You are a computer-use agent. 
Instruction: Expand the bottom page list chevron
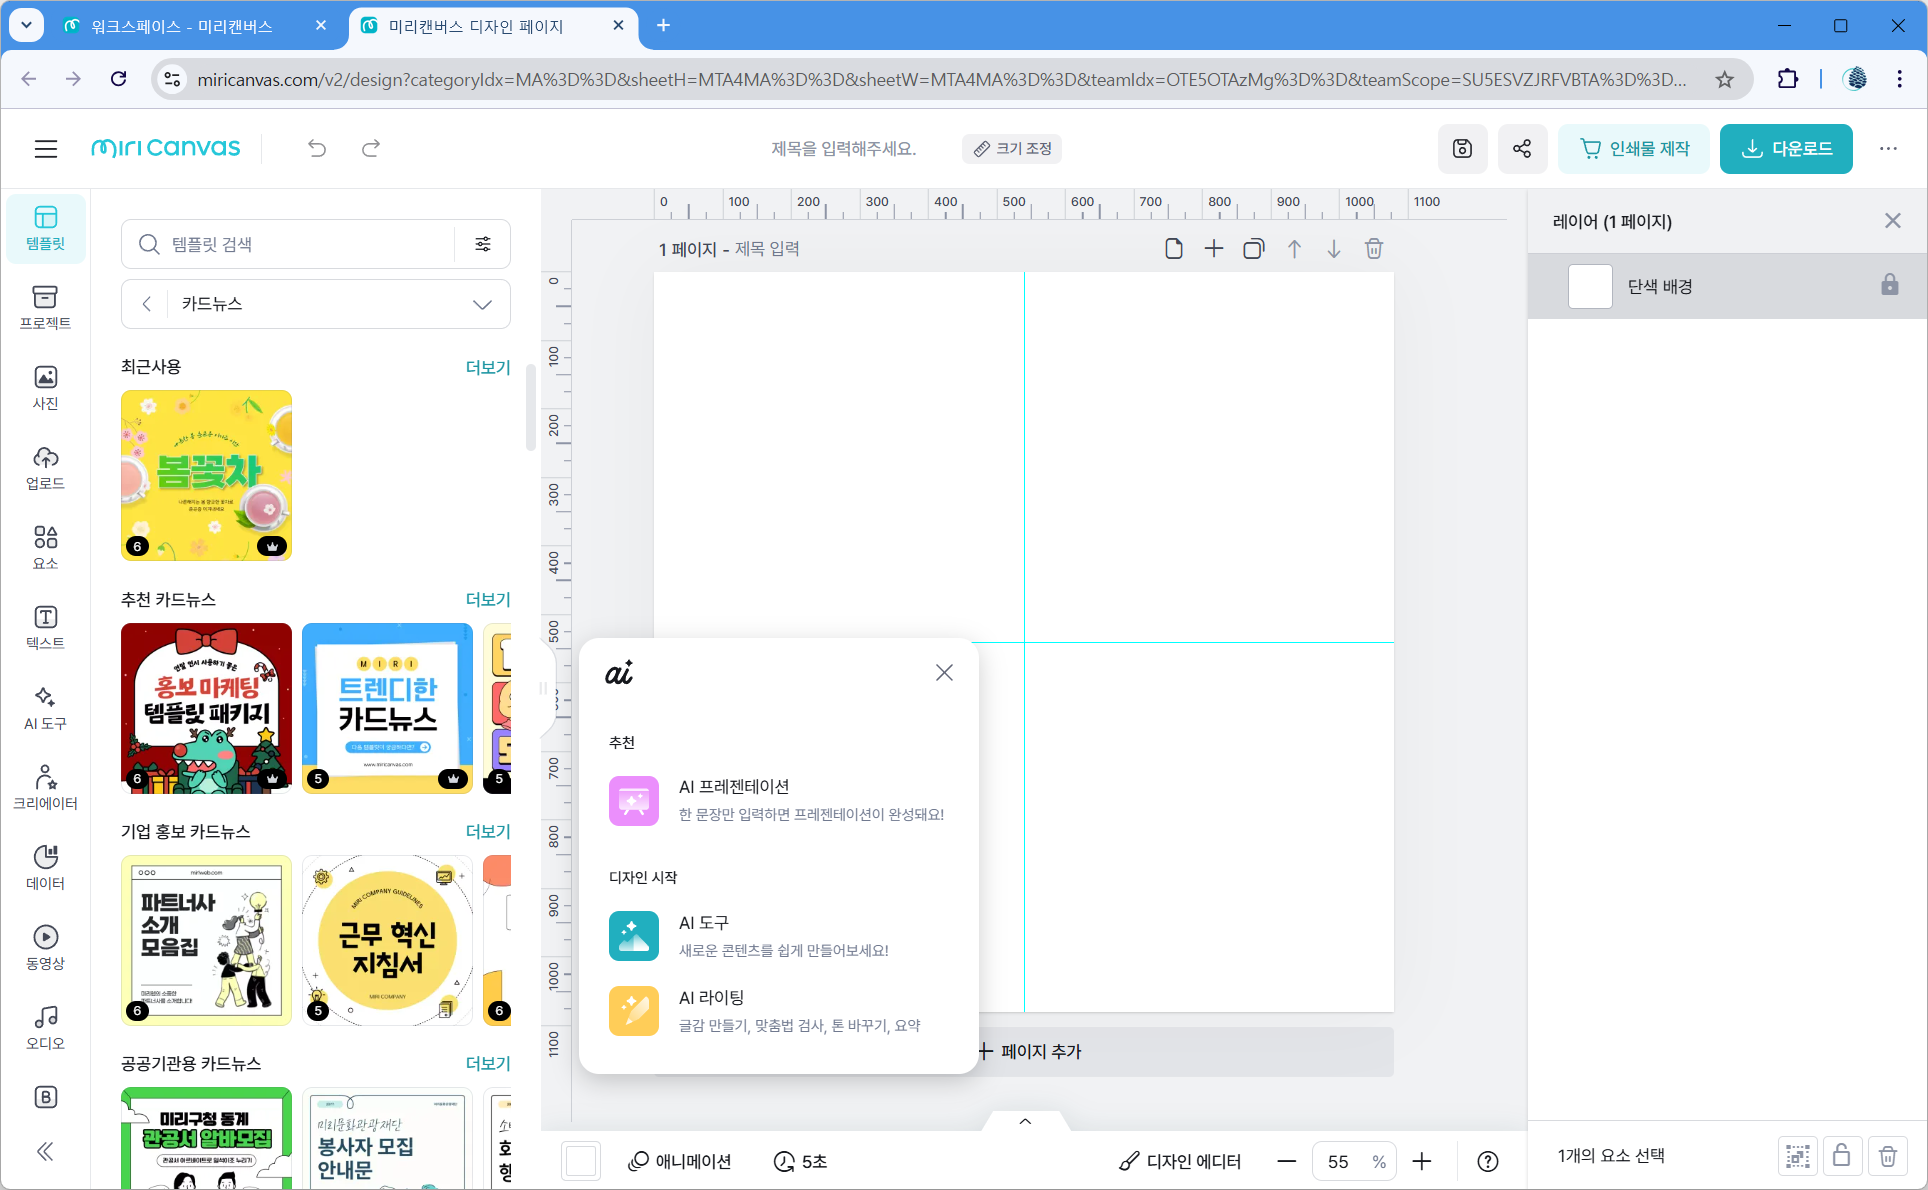pos(1025,1121)
